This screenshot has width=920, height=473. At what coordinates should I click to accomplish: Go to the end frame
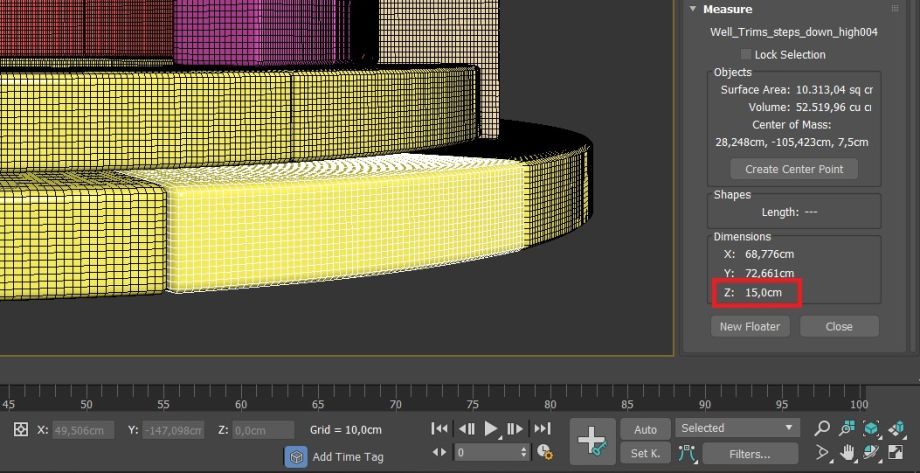542,428
